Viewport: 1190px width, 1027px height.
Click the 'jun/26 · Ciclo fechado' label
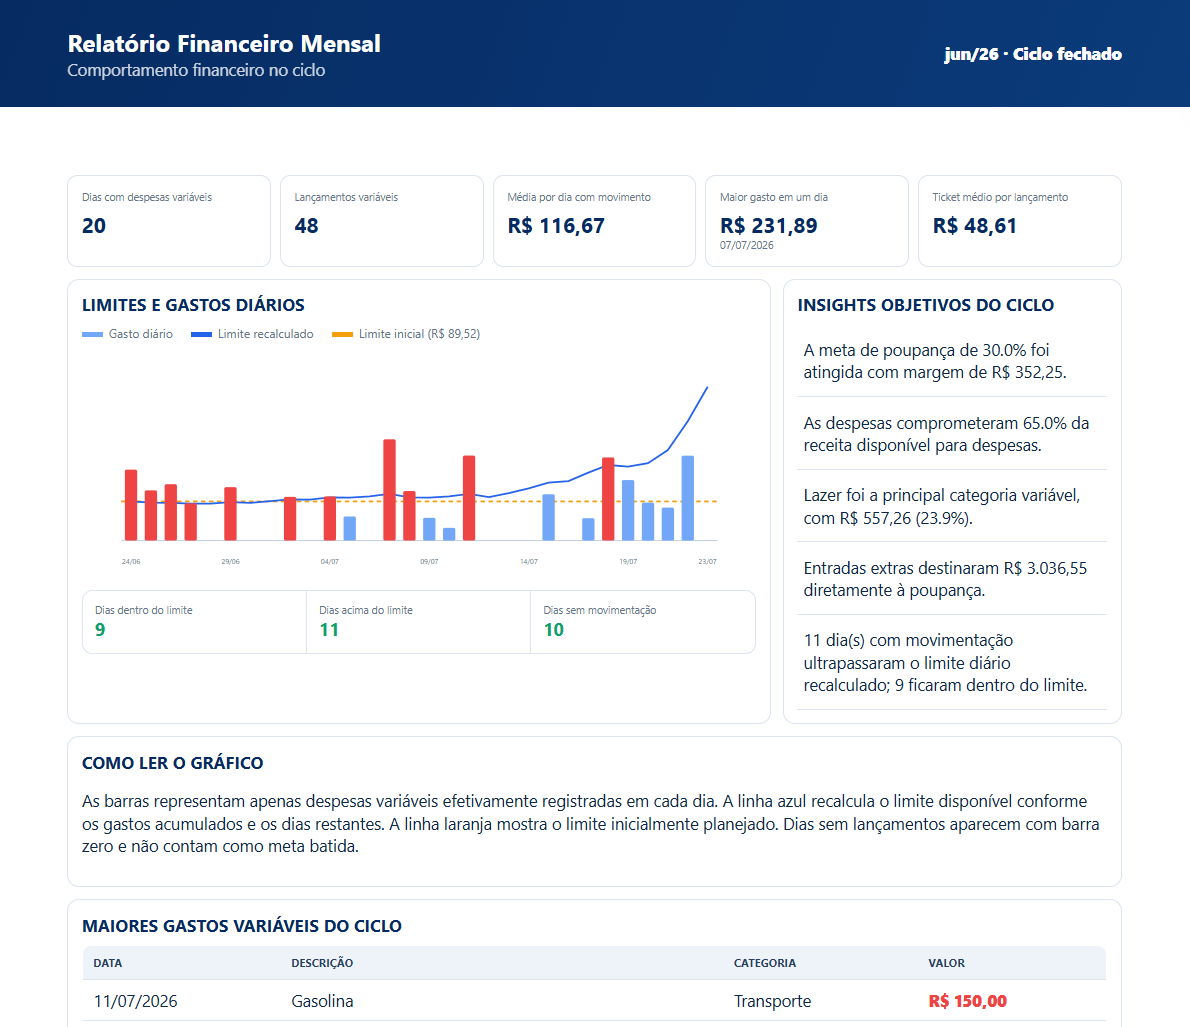[x=1033, y=54]
